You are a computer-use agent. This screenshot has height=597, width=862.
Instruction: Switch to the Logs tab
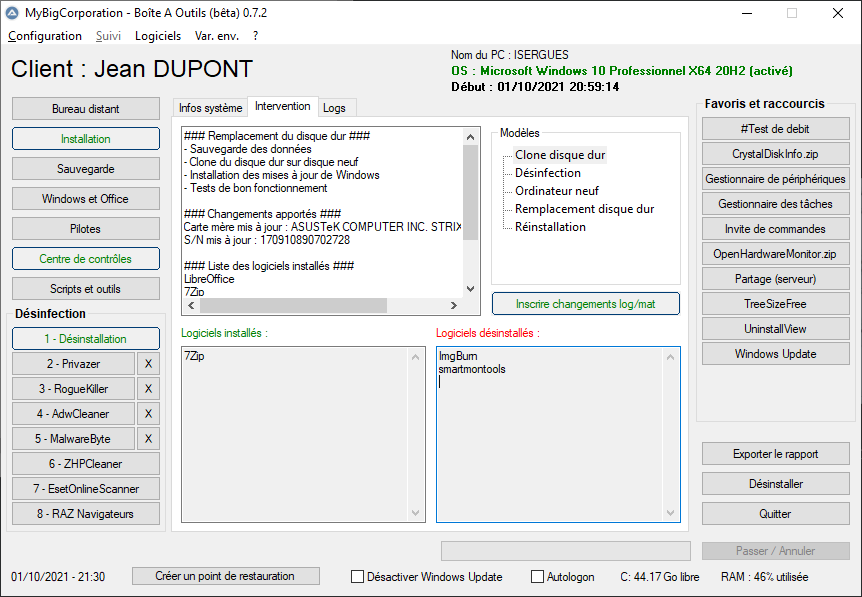click(334, 108)
